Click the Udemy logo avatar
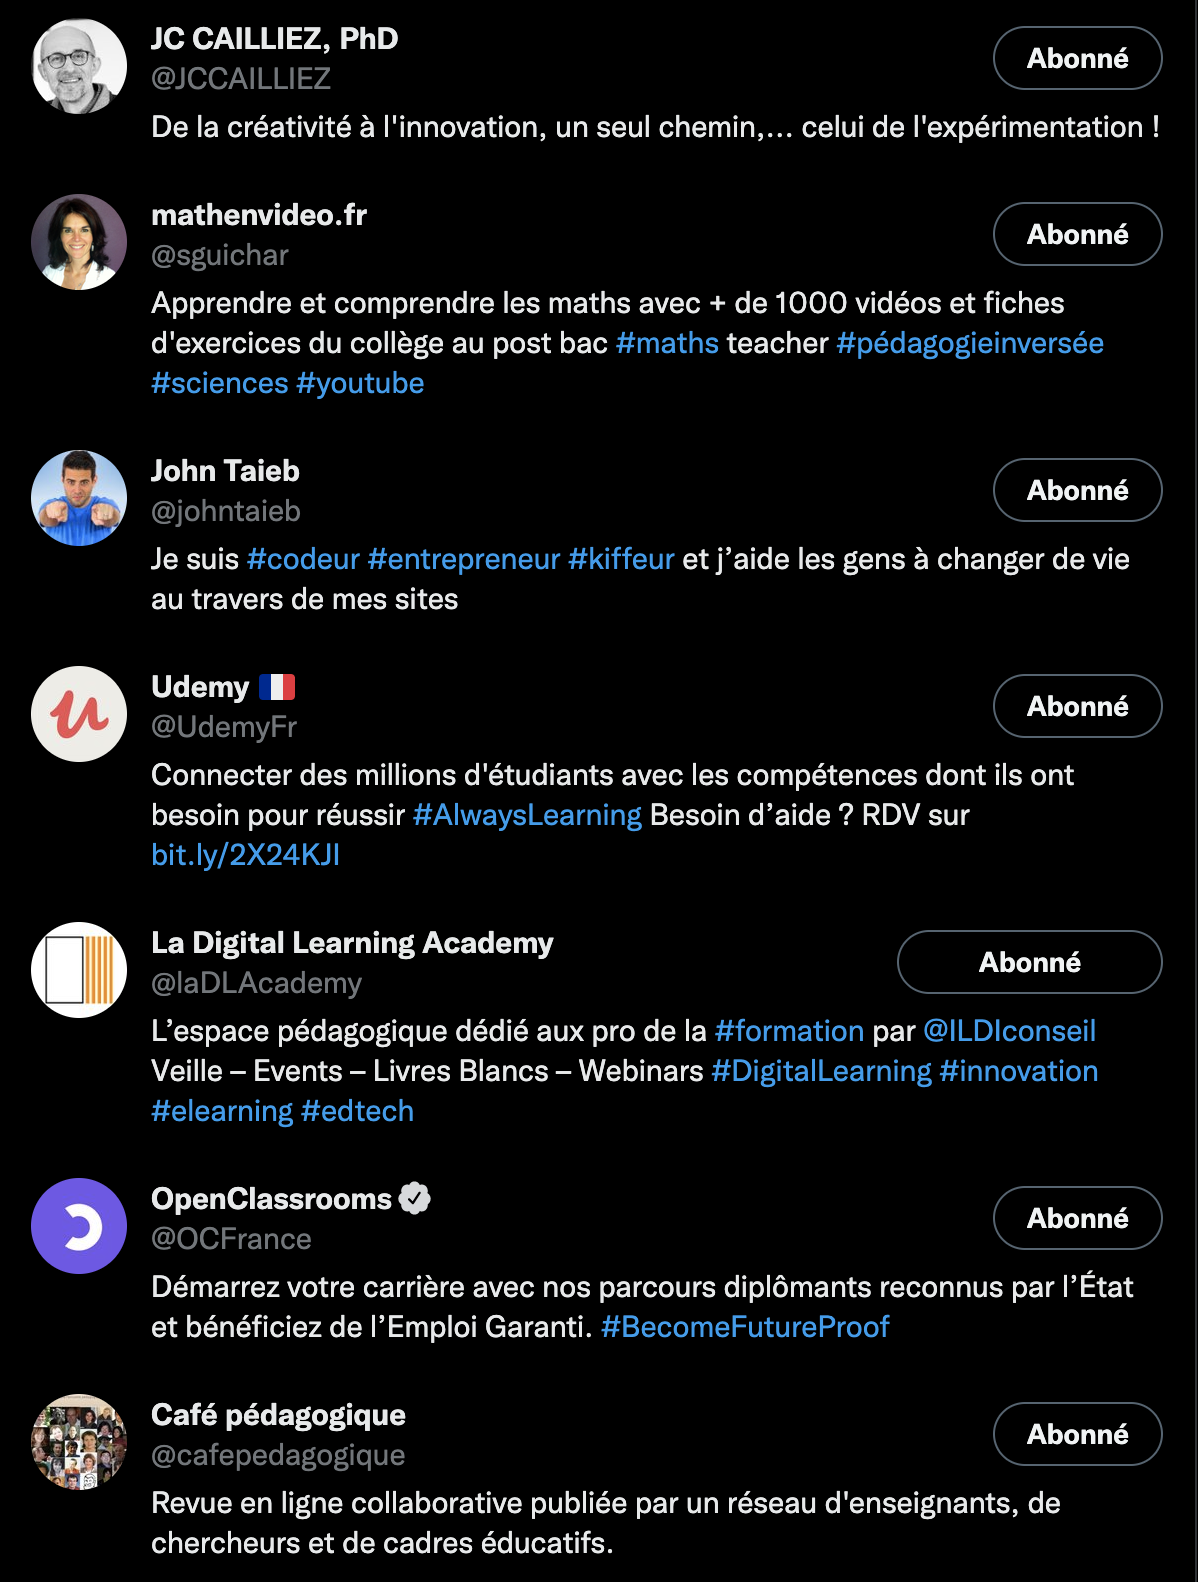Screen dimensions: 1198x1582 [x=79, y=714]
